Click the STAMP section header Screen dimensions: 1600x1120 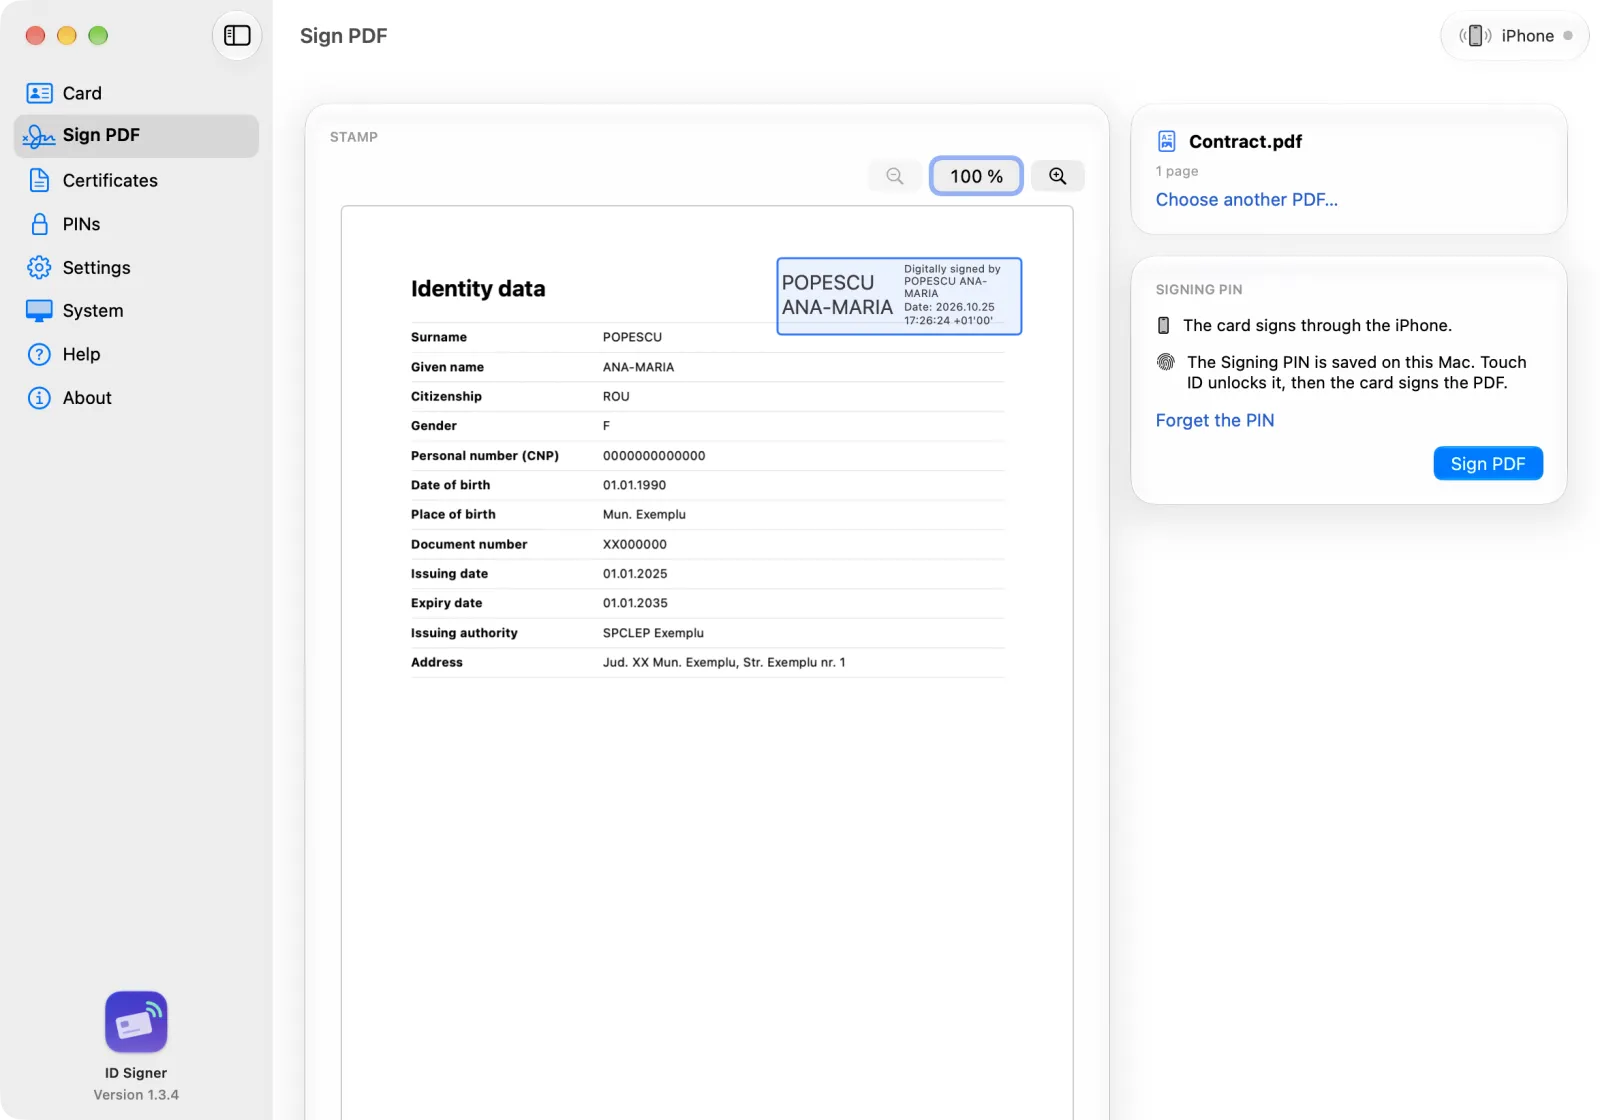[x=354, y=137]
